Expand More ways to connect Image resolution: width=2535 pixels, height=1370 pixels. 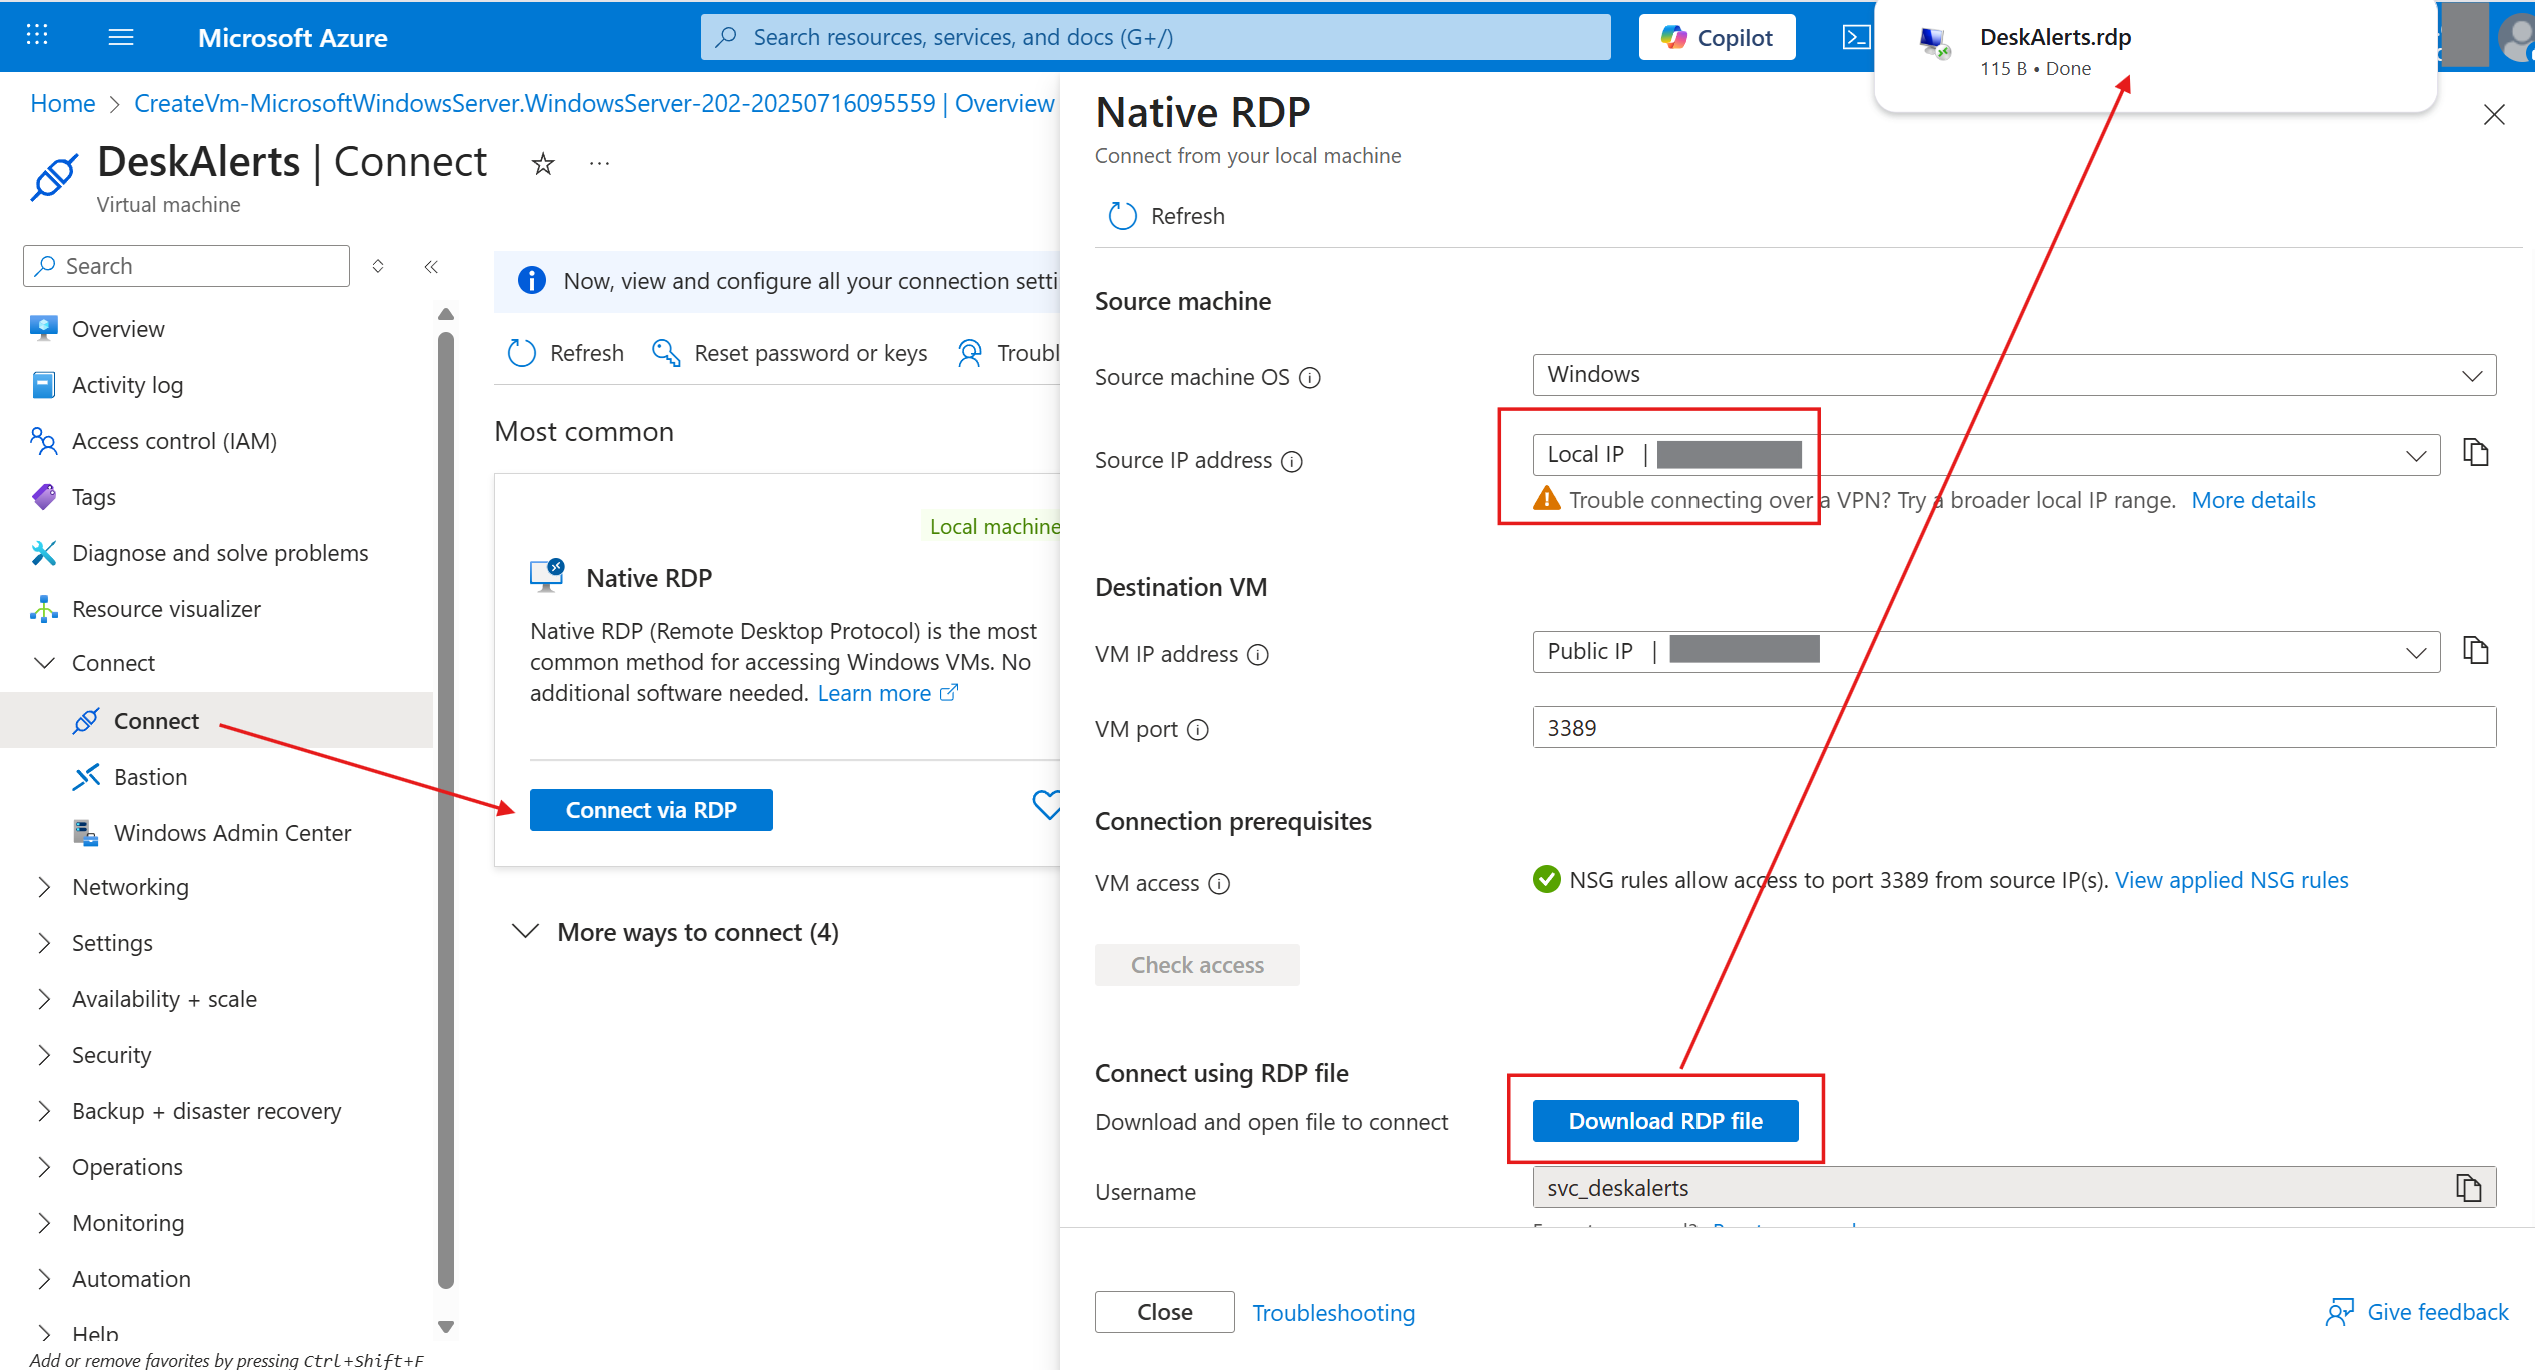(696, 931)
